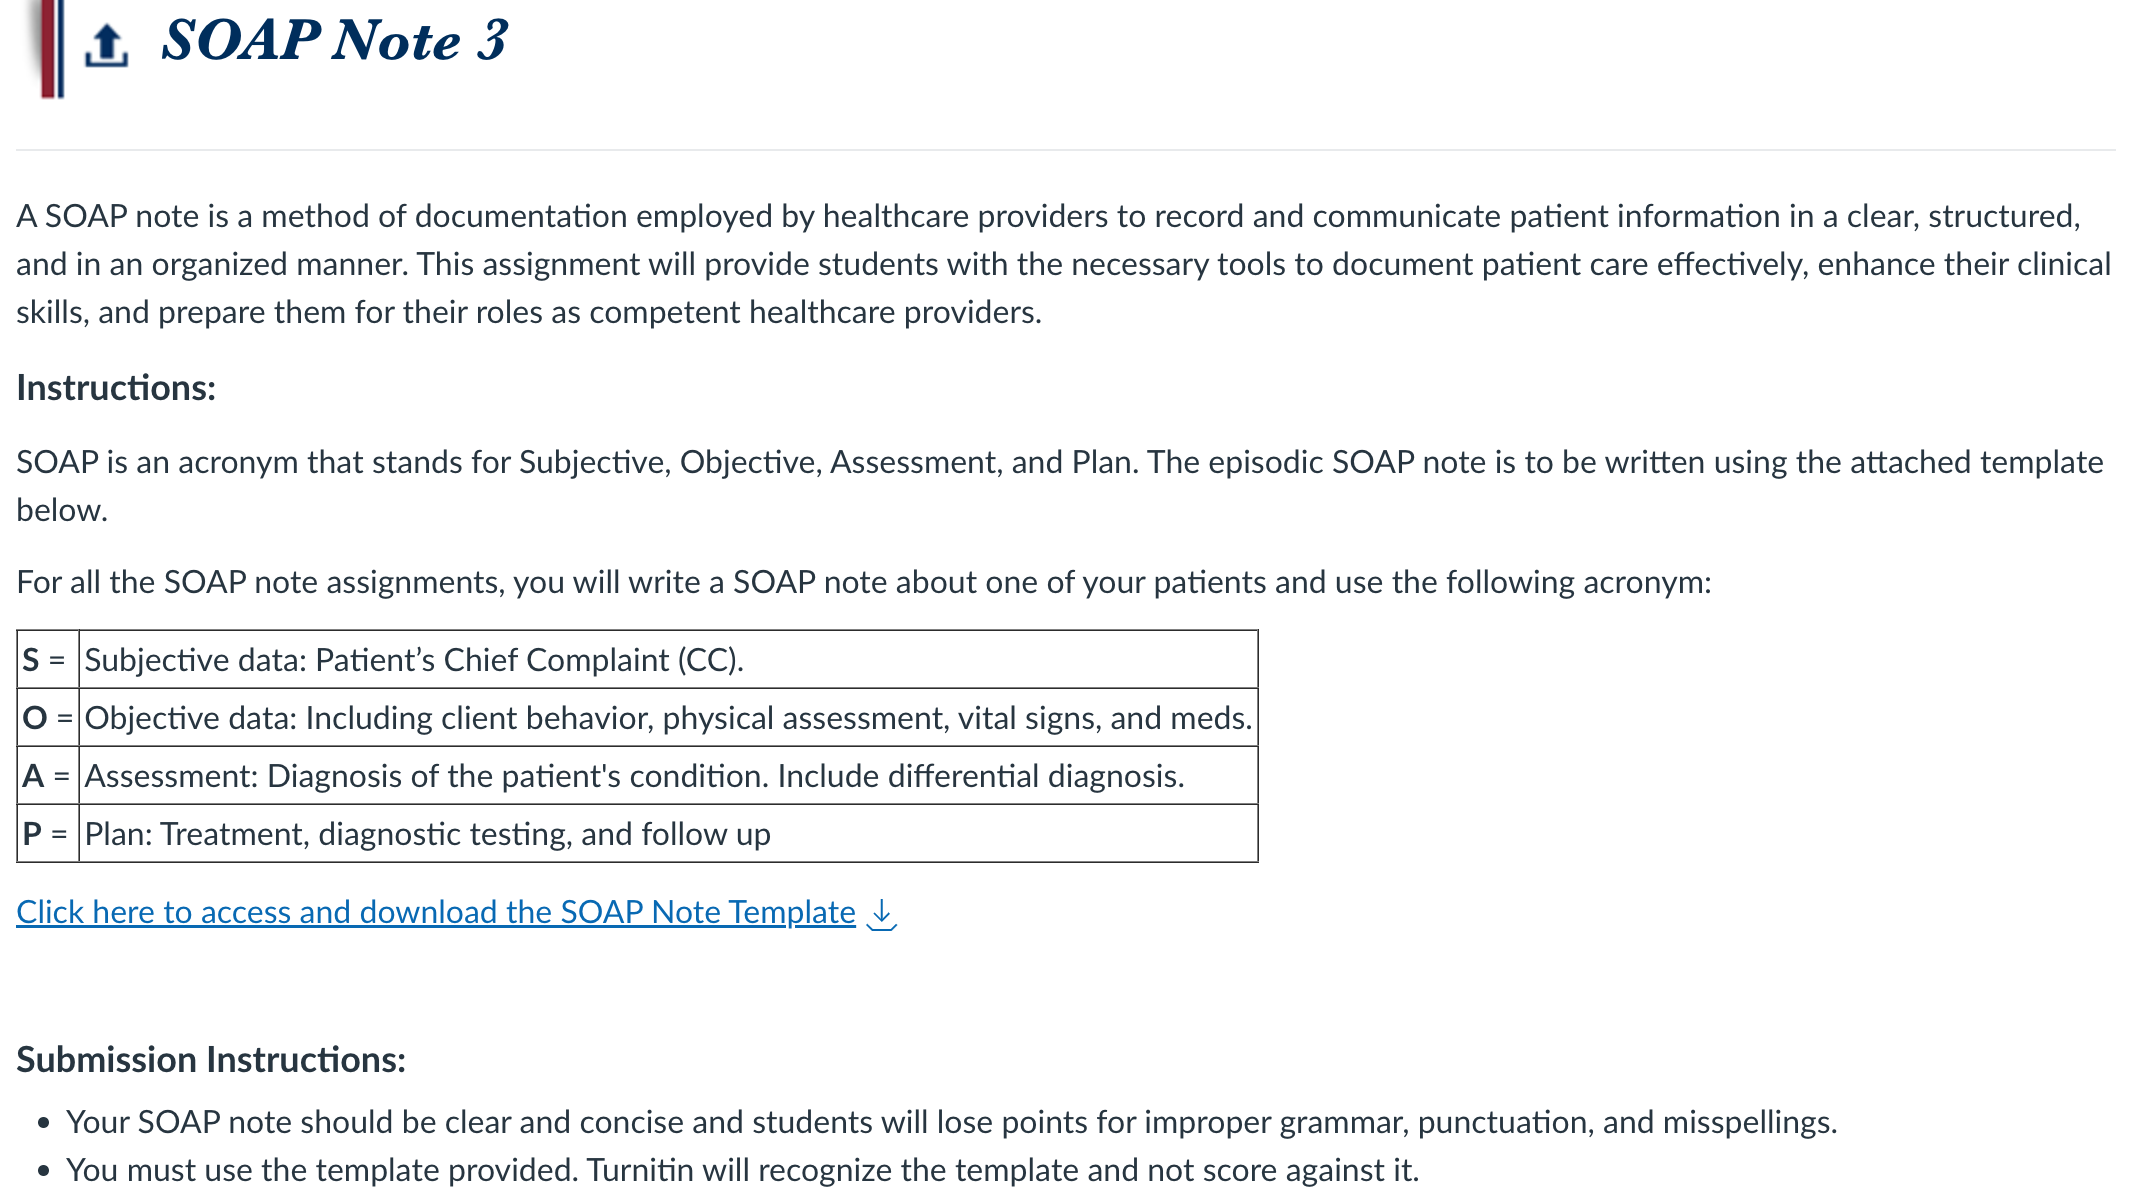This screenshot has height=1202, width=2146.
Task: Open the SOAP Note Template download link
Action: pos(436,912)
